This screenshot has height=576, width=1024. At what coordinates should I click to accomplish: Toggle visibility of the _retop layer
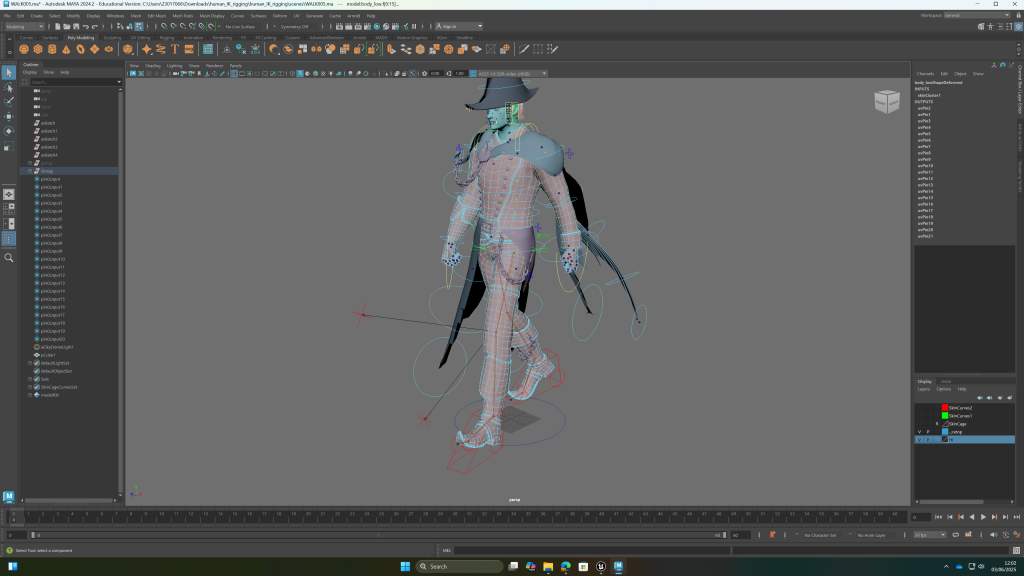(x=919, y=432)
